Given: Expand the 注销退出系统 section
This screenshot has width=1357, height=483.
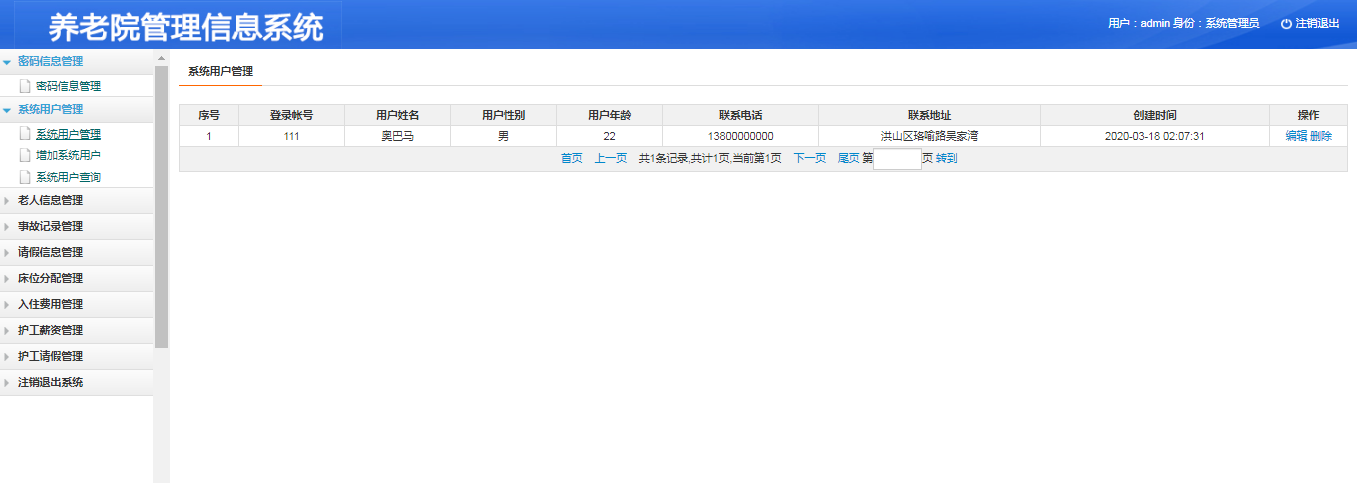Looking at the screenshot, I should click(77, 382).
